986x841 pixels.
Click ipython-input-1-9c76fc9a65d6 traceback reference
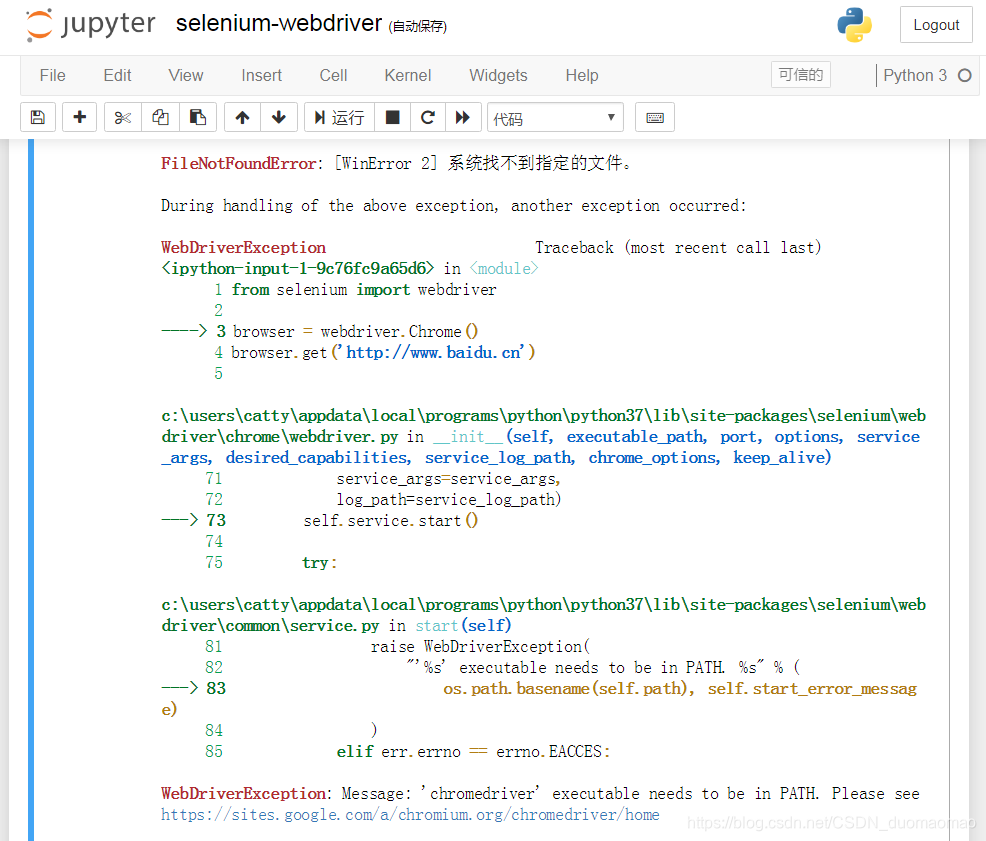[297, 269]
